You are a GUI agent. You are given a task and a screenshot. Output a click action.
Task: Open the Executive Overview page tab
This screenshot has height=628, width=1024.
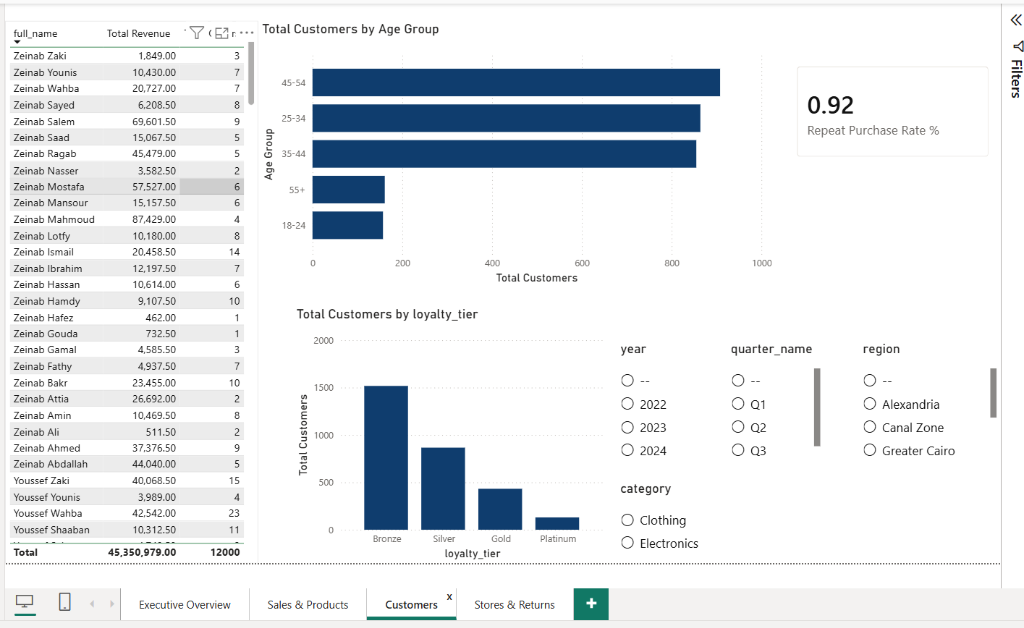tap(184, 604)
